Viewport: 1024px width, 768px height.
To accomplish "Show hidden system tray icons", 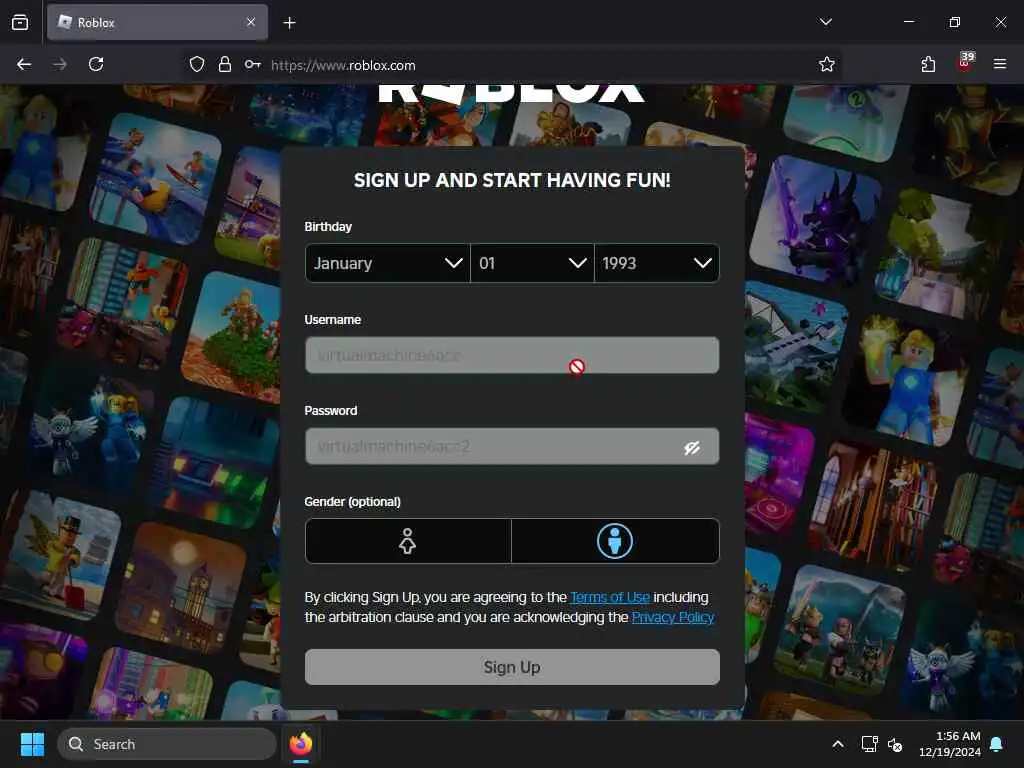I will coord(838,744).
